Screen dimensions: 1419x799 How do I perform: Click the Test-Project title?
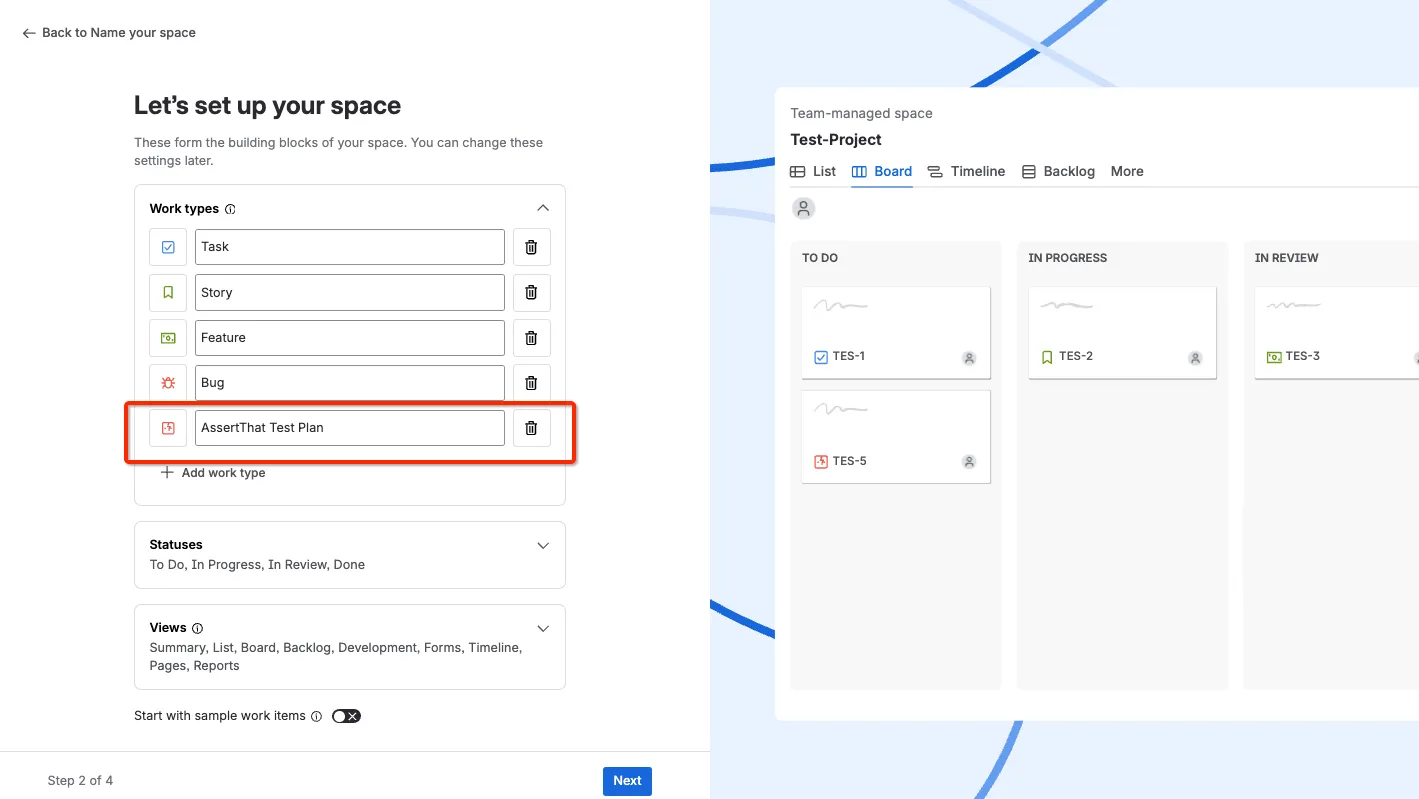click(836, 140)
